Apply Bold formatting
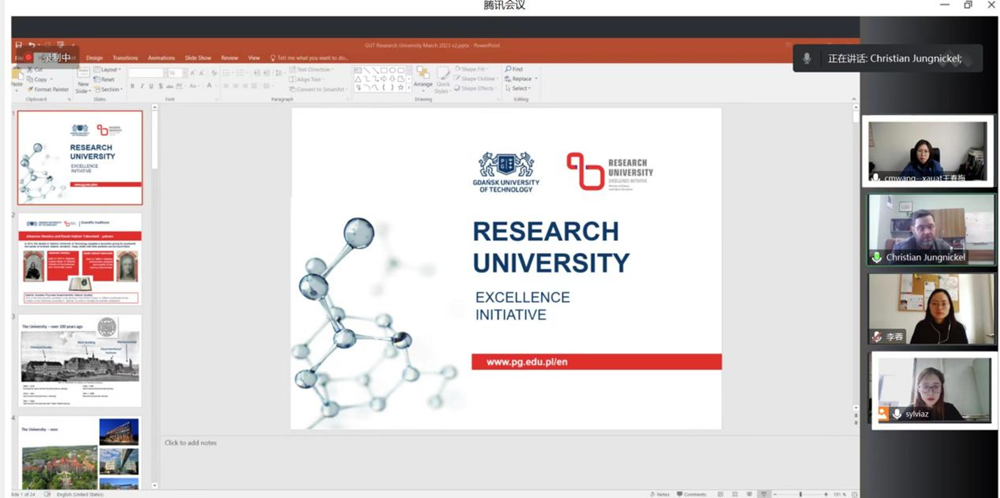This screenshot has height=498, width=1000. pyautogui.click(x=132, y=86)
